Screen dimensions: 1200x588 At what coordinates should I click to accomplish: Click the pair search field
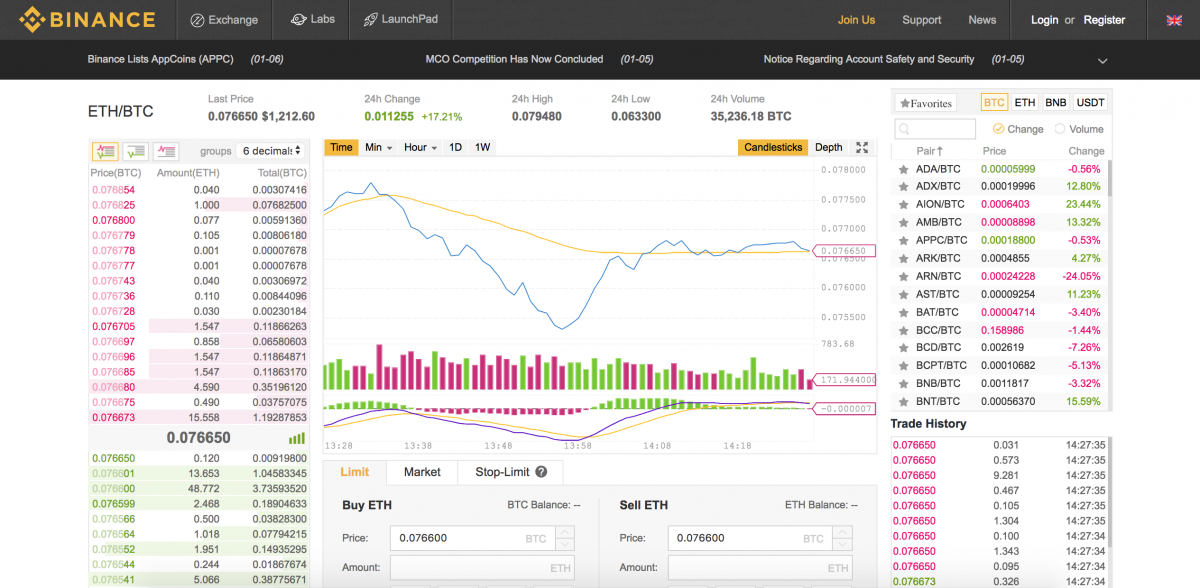click(935, 129)
